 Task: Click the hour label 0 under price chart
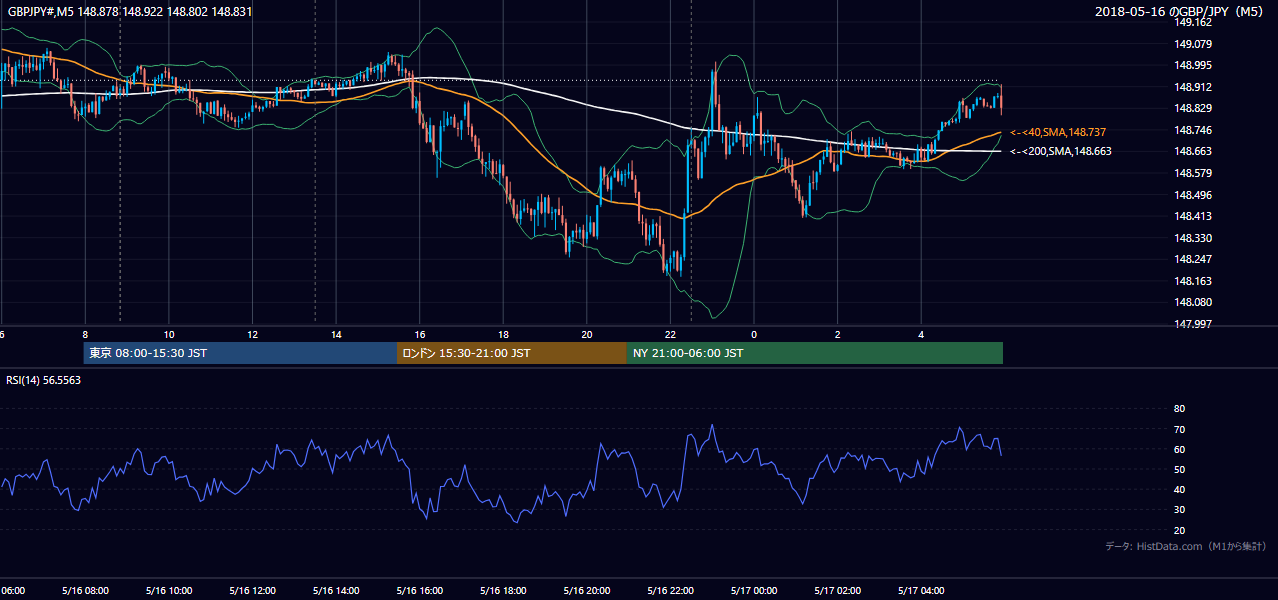[x=754, y=335]
